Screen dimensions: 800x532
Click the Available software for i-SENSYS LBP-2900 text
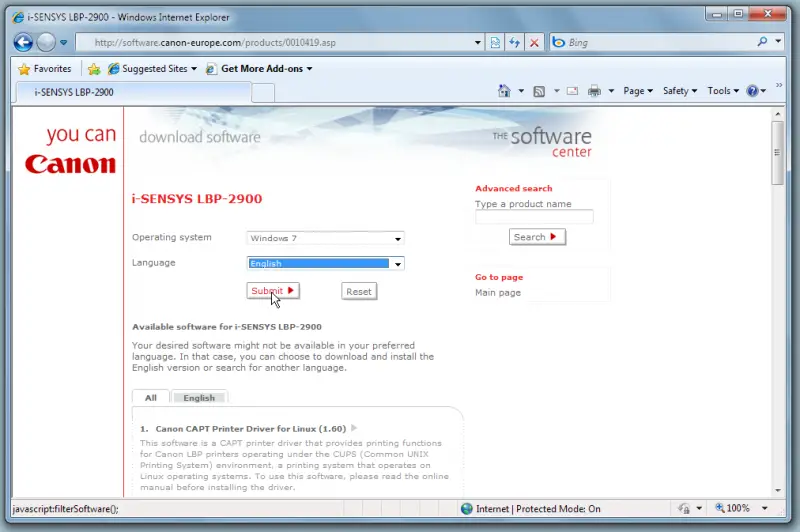pyautogui.click(x=227, y=327)
